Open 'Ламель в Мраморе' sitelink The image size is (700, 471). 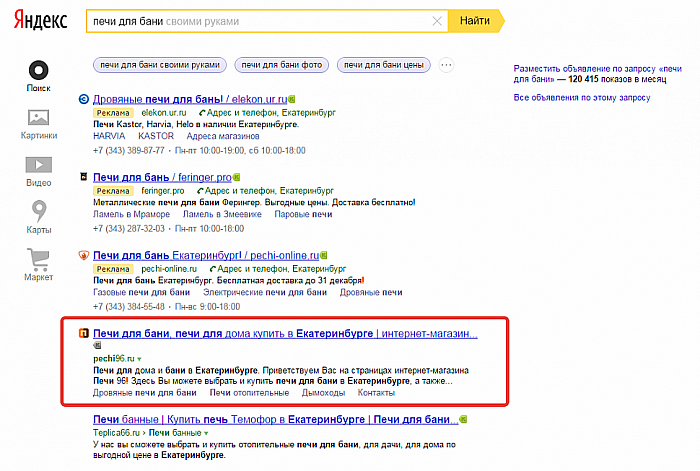click(x=131, y=214)
